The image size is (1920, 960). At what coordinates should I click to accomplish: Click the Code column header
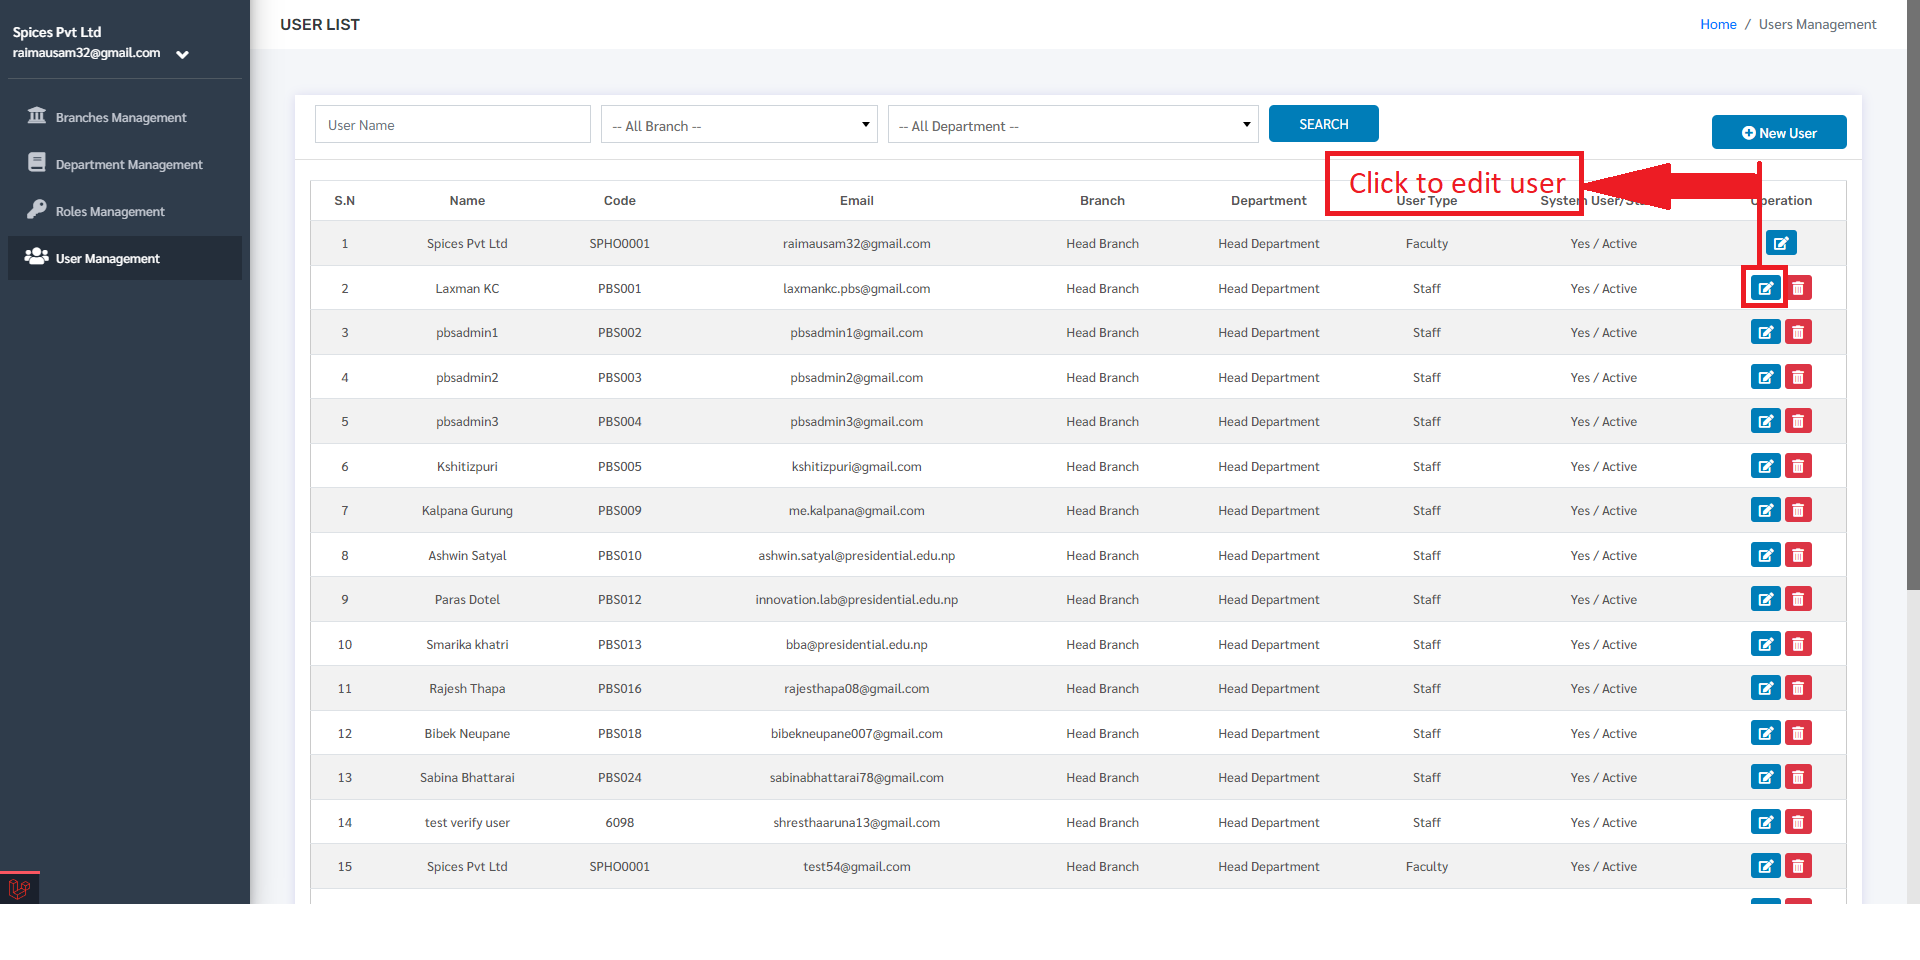(x=620, y=200)
